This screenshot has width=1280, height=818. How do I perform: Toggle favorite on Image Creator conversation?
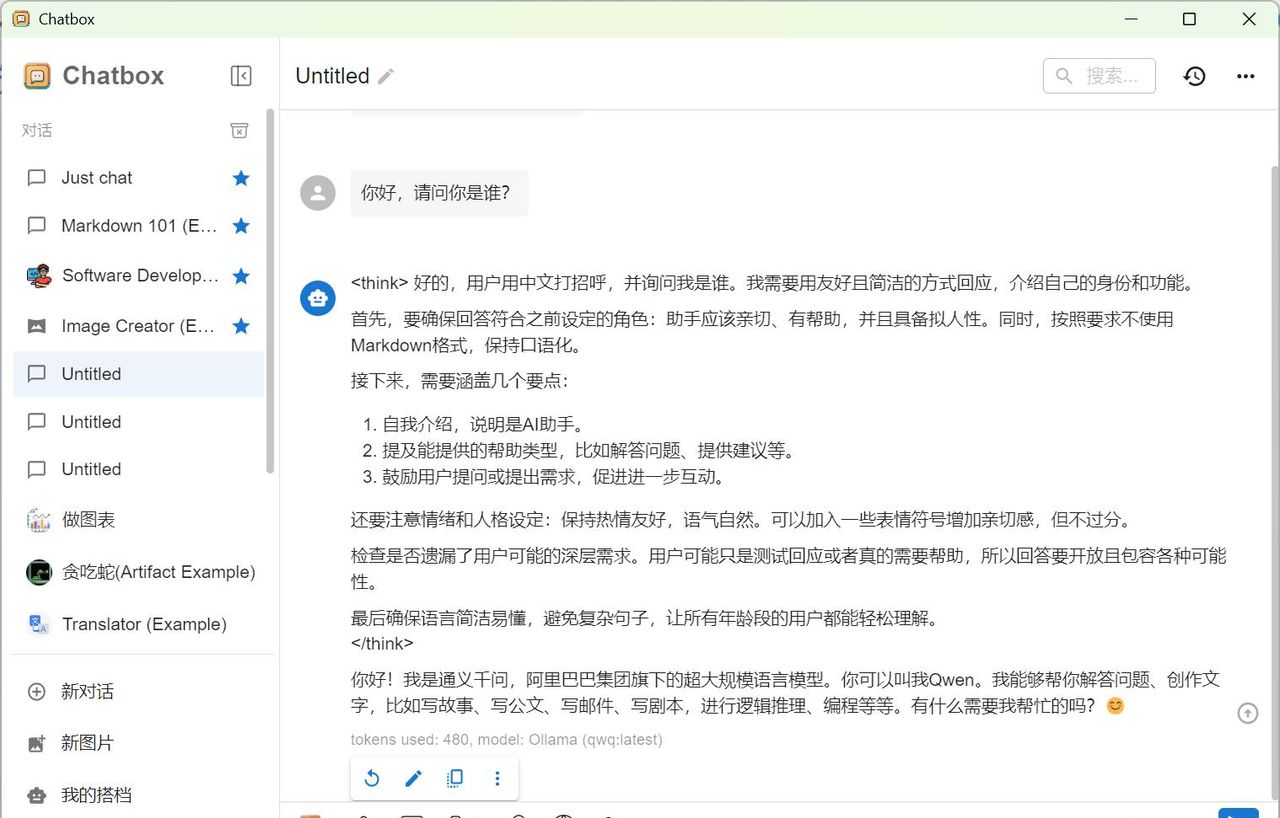(241, 325)
